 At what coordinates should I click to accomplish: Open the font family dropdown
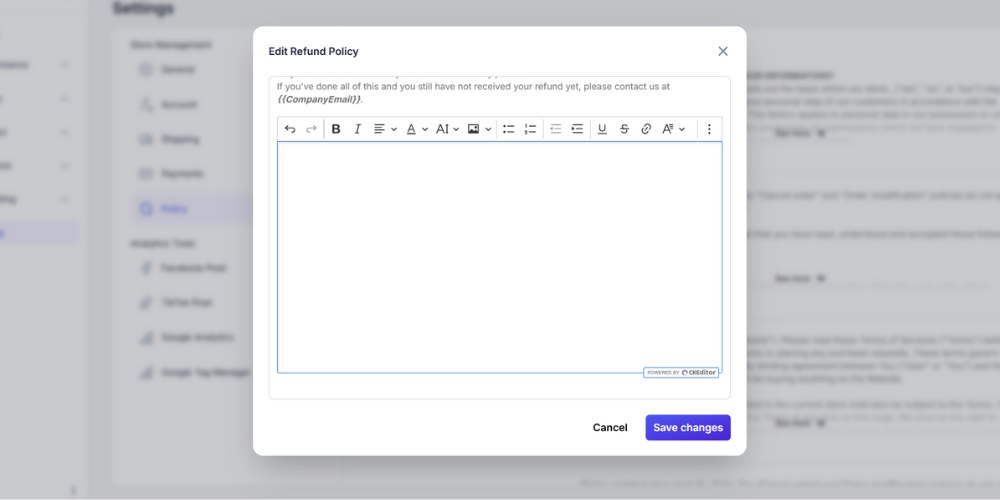tap(673, 129)
